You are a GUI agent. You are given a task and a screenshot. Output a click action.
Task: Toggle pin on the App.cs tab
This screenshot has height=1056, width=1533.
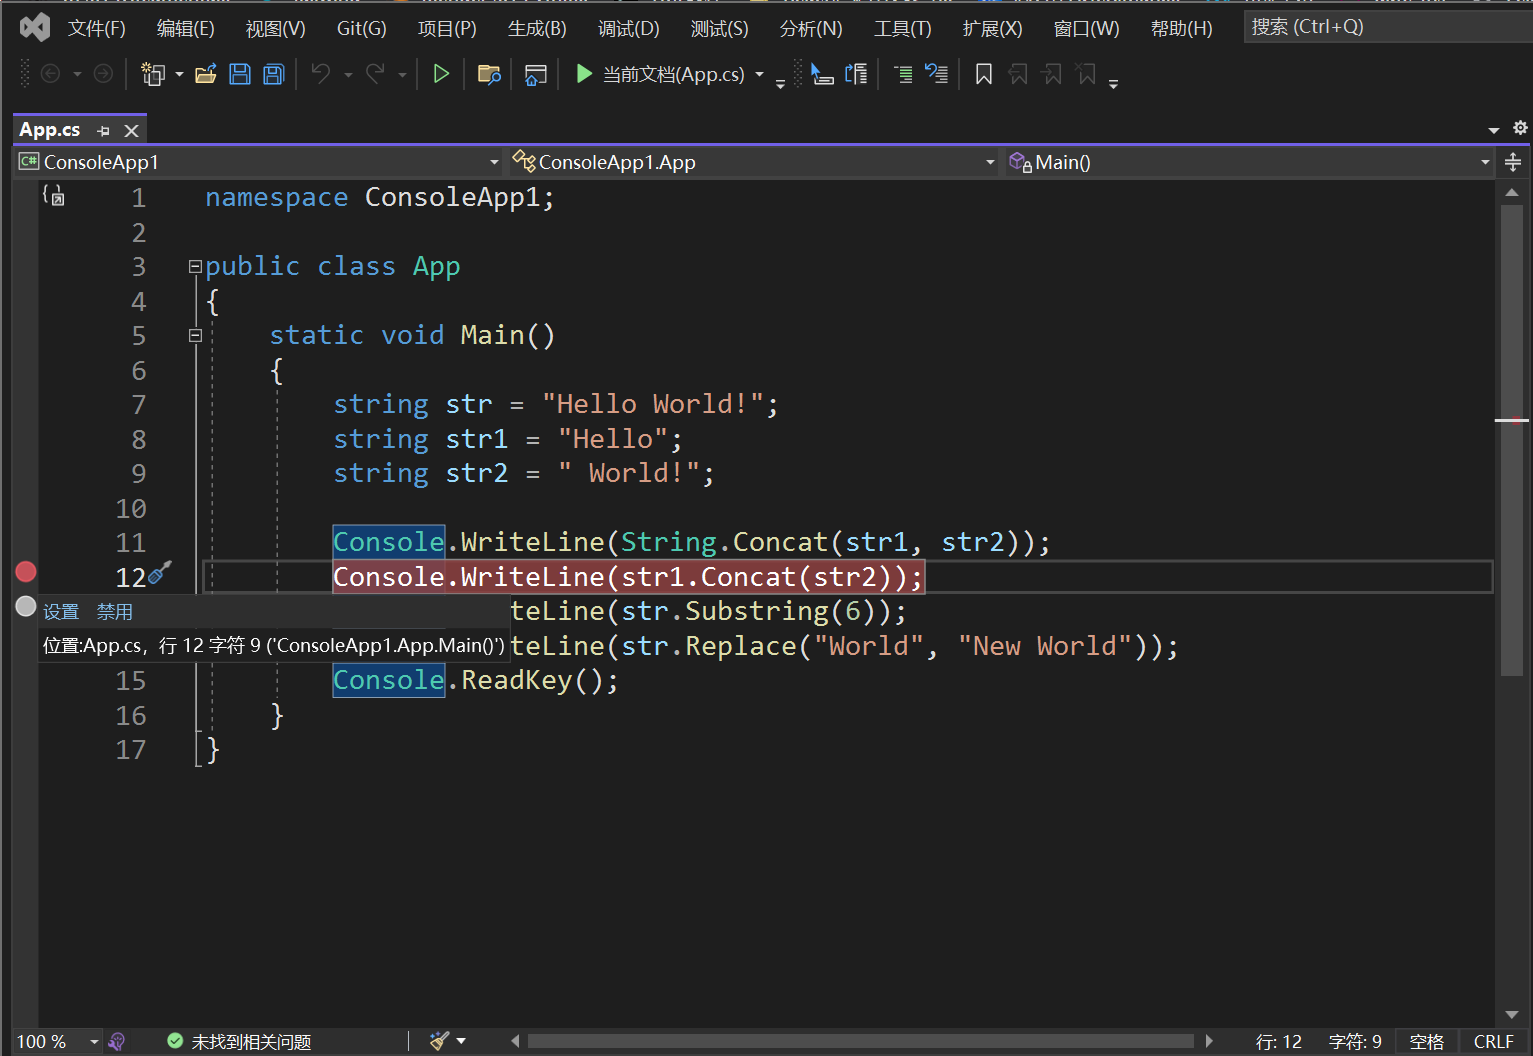click(103, 131)
